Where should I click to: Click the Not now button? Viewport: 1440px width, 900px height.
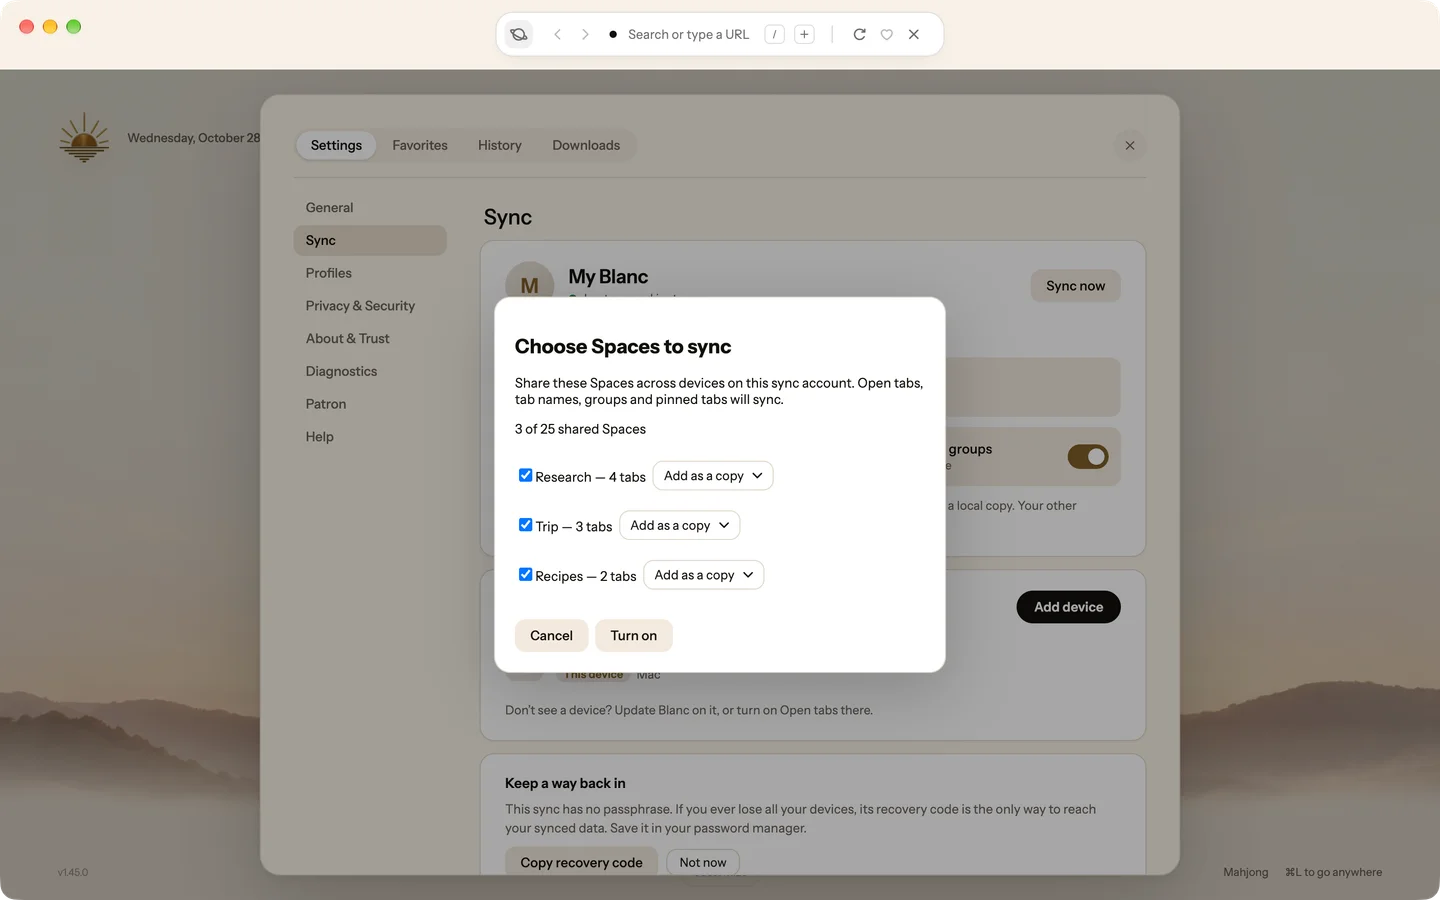click(x=703, y=862)
